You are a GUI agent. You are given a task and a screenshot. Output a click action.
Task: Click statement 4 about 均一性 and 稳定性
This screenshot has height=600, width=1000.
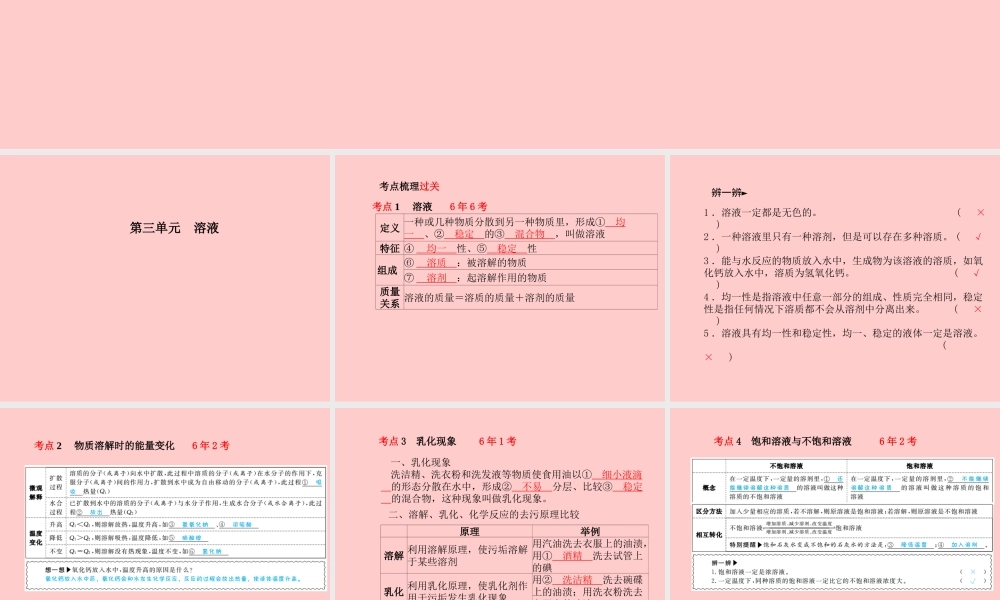coord(844,309)
